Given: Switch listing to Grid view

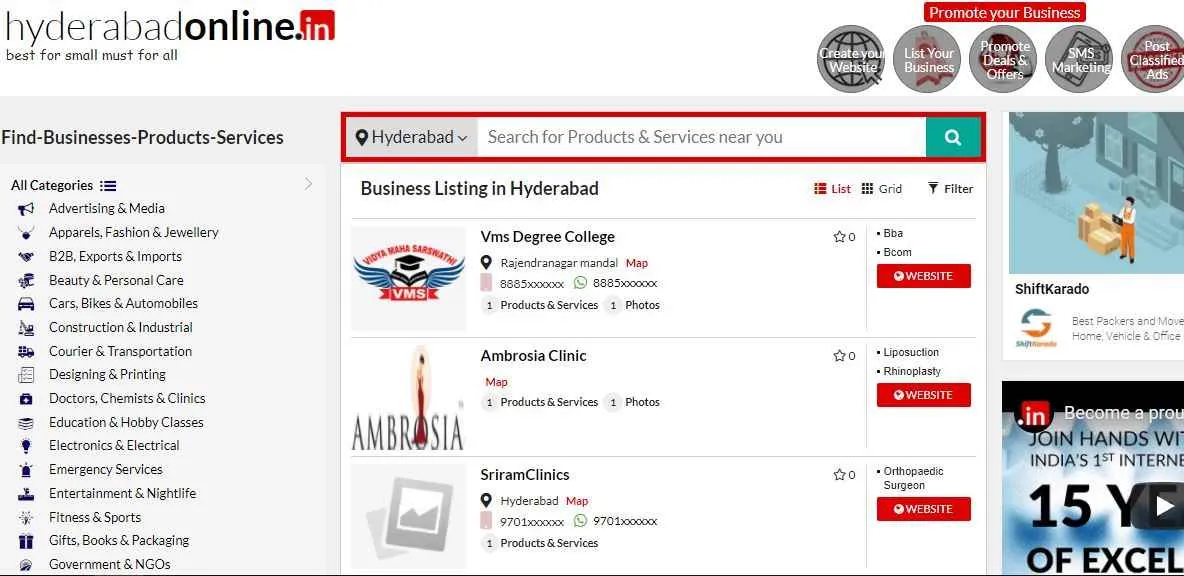Looking at the screenshot, I should [882, 189].
